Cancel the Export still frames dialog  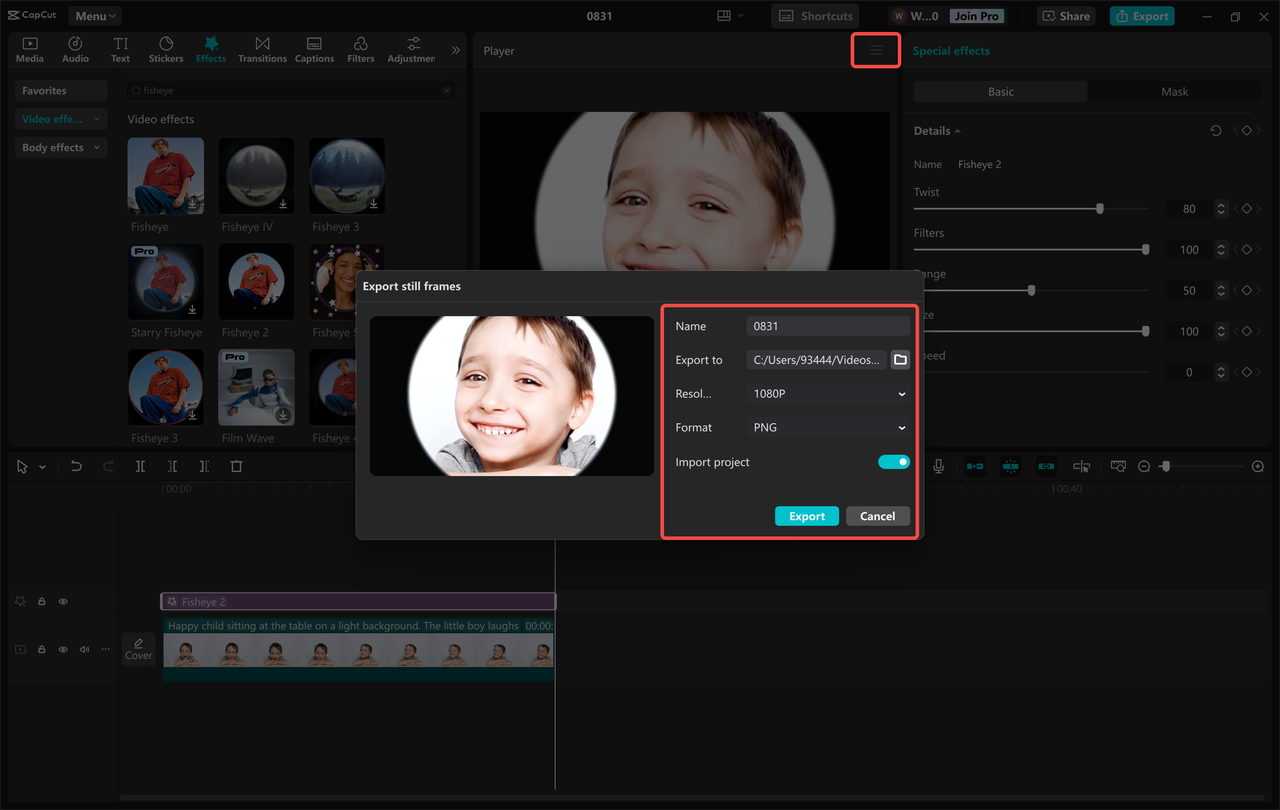coord(878,516)
